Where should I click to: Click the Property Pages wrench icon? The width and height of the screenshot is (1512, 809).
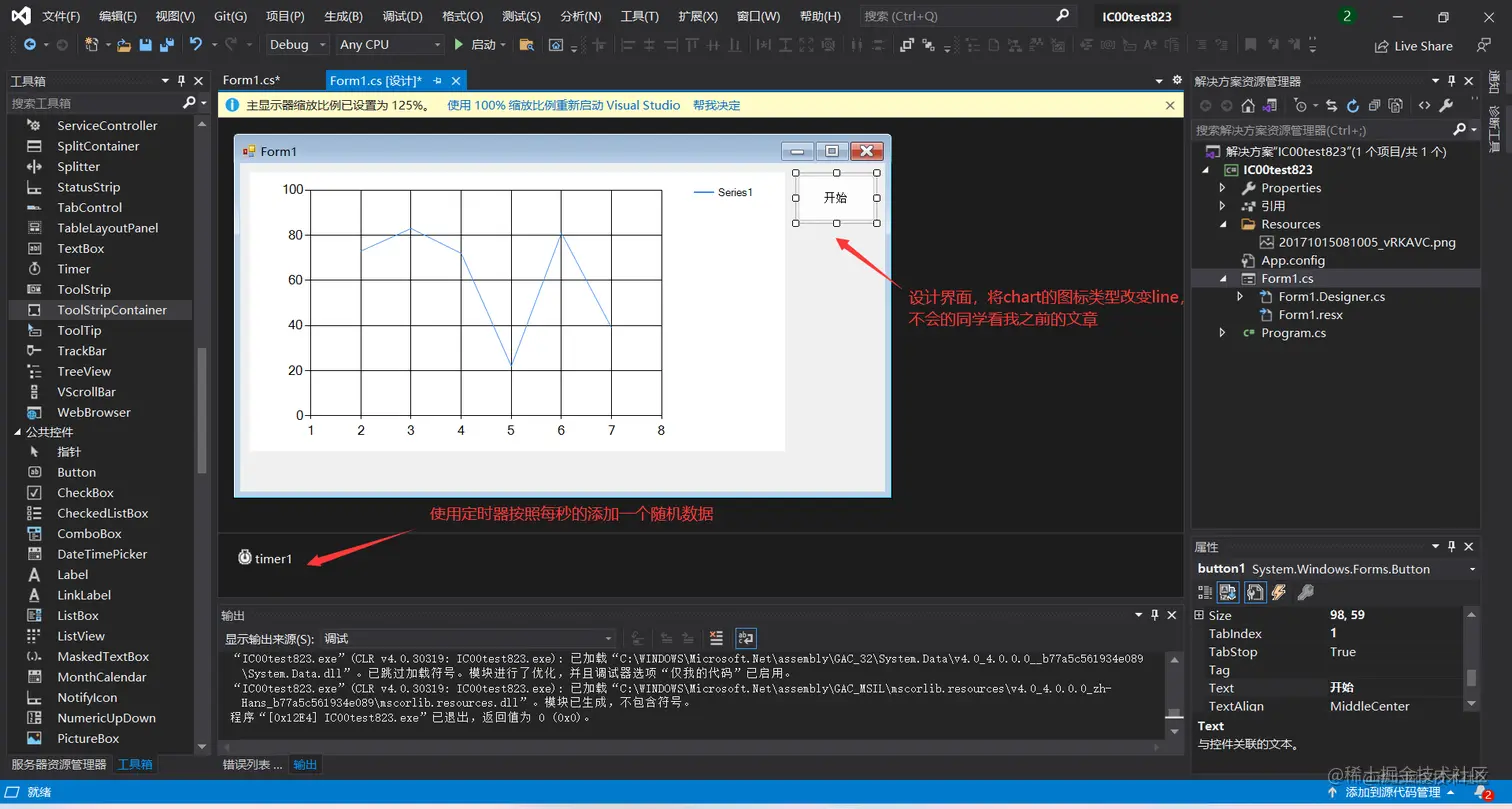[1305, 592]
